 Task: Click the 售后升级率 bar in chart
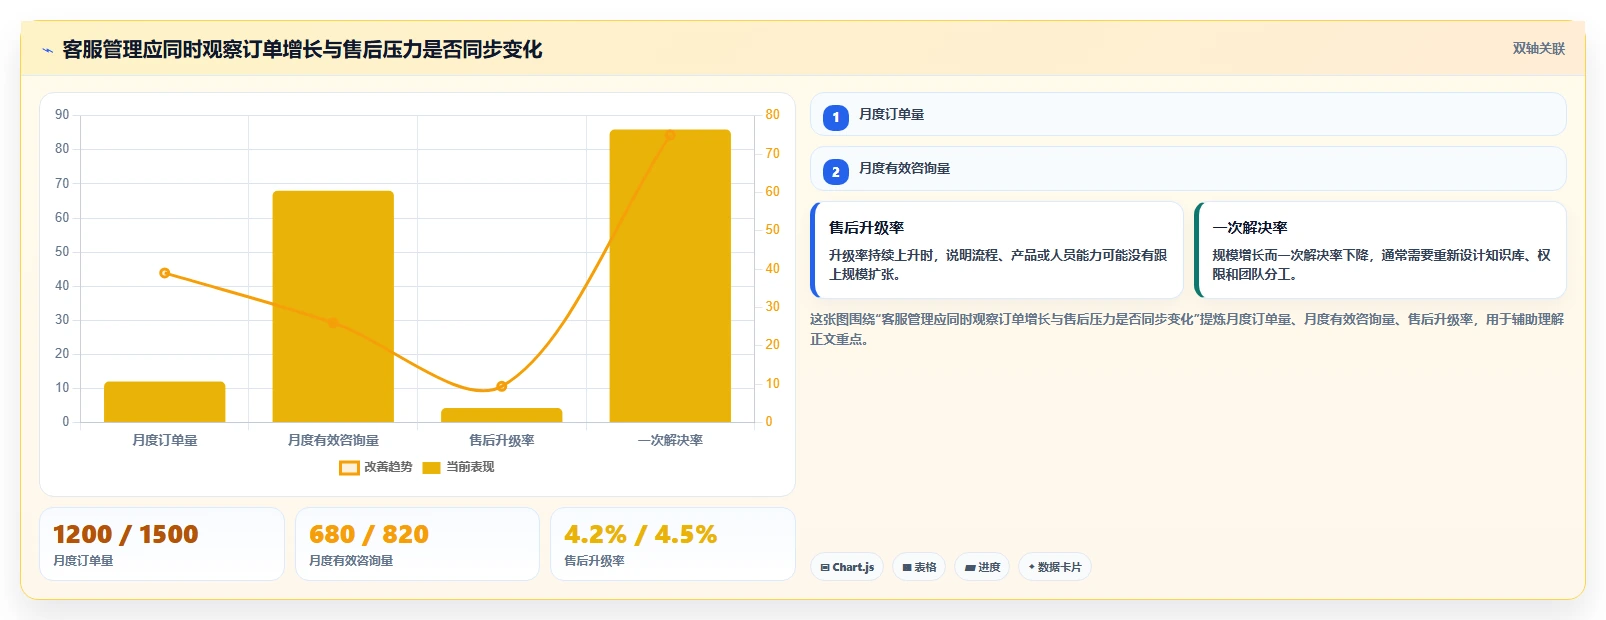502,415
